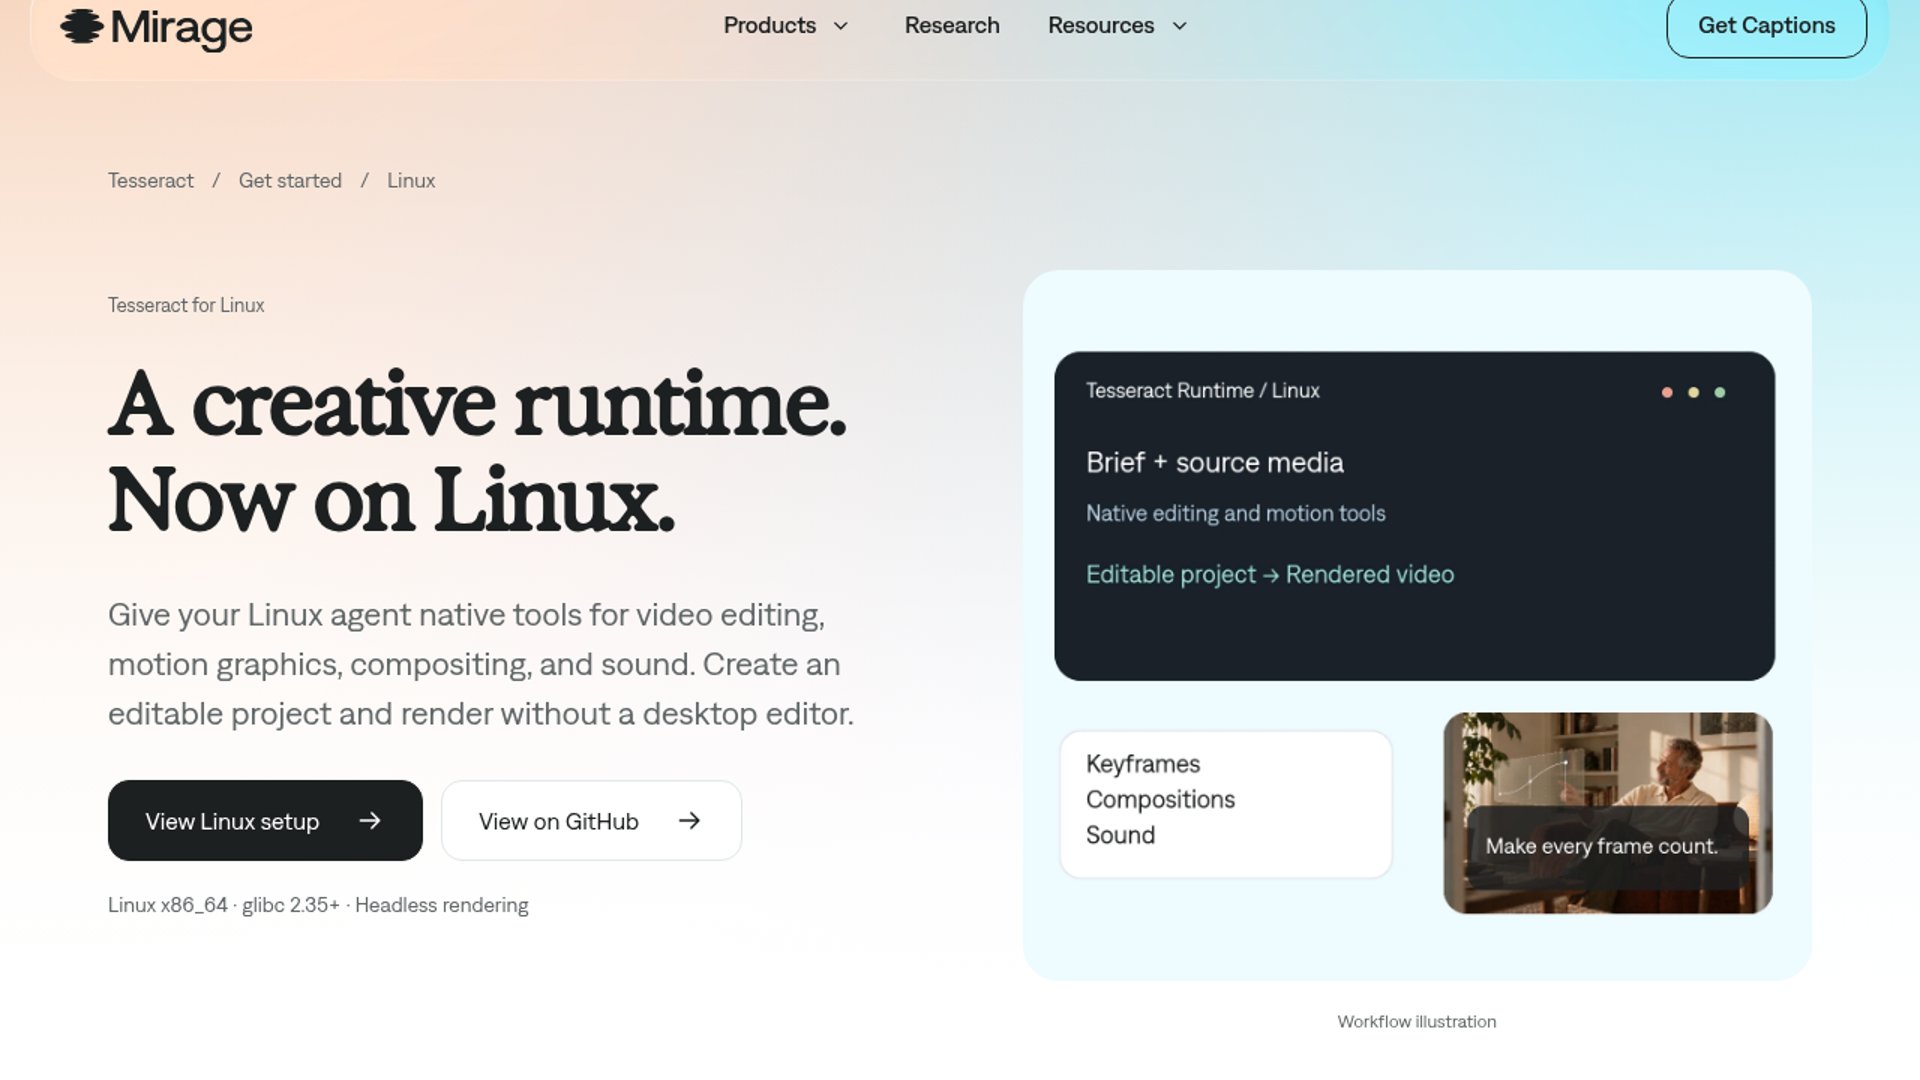Expand the Products chevron arrow
The image size is (1920, 1080).
[x=841, y=26]
